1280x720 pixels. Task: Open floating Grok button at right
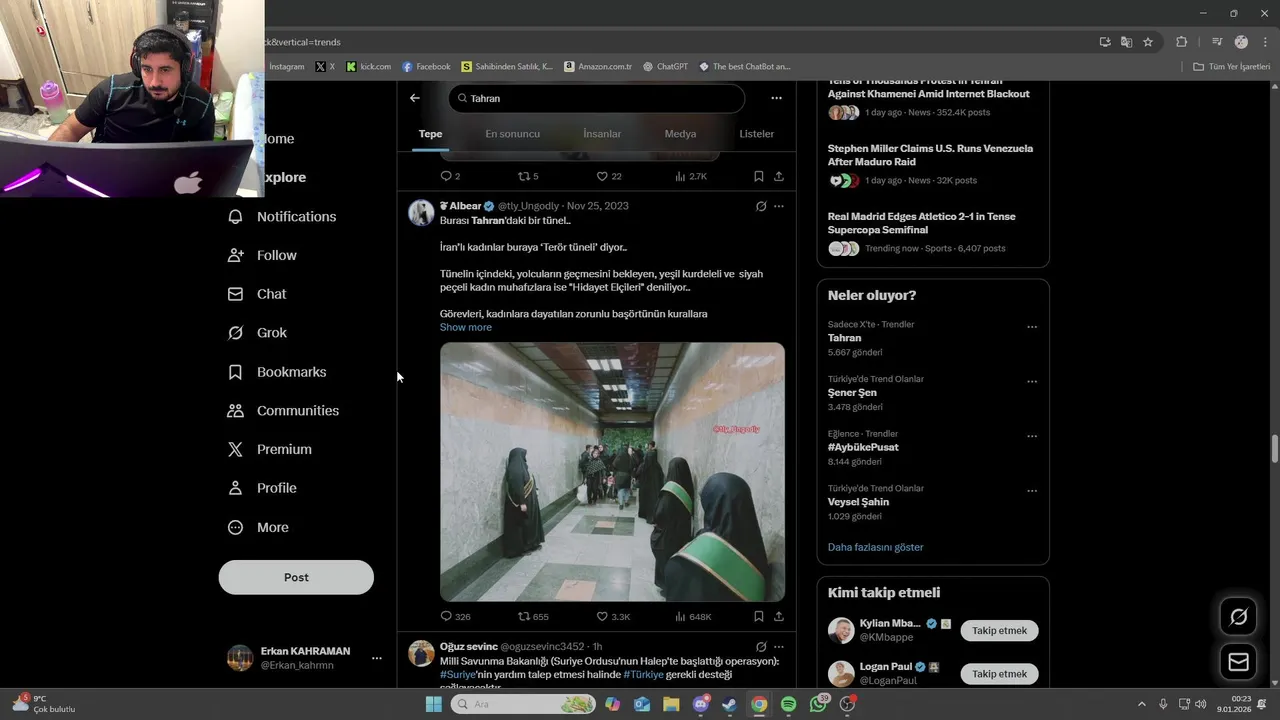1238,617
